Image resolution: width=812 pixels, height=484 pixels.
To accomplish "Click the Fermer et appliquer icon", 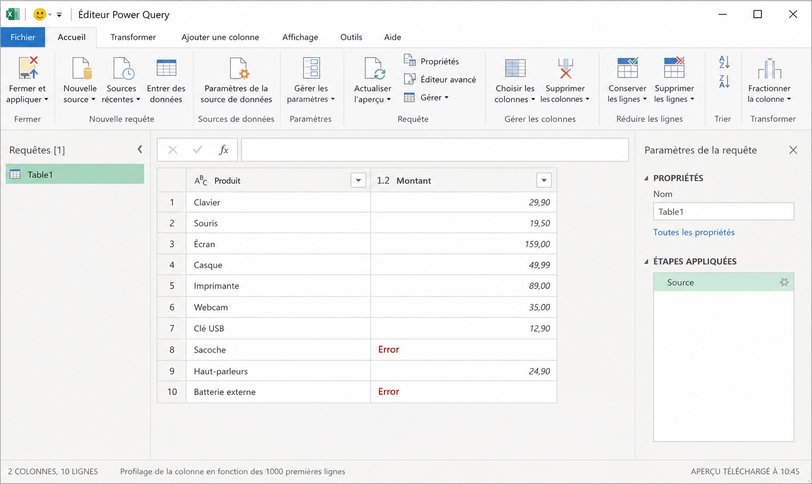I will (28, 68).
